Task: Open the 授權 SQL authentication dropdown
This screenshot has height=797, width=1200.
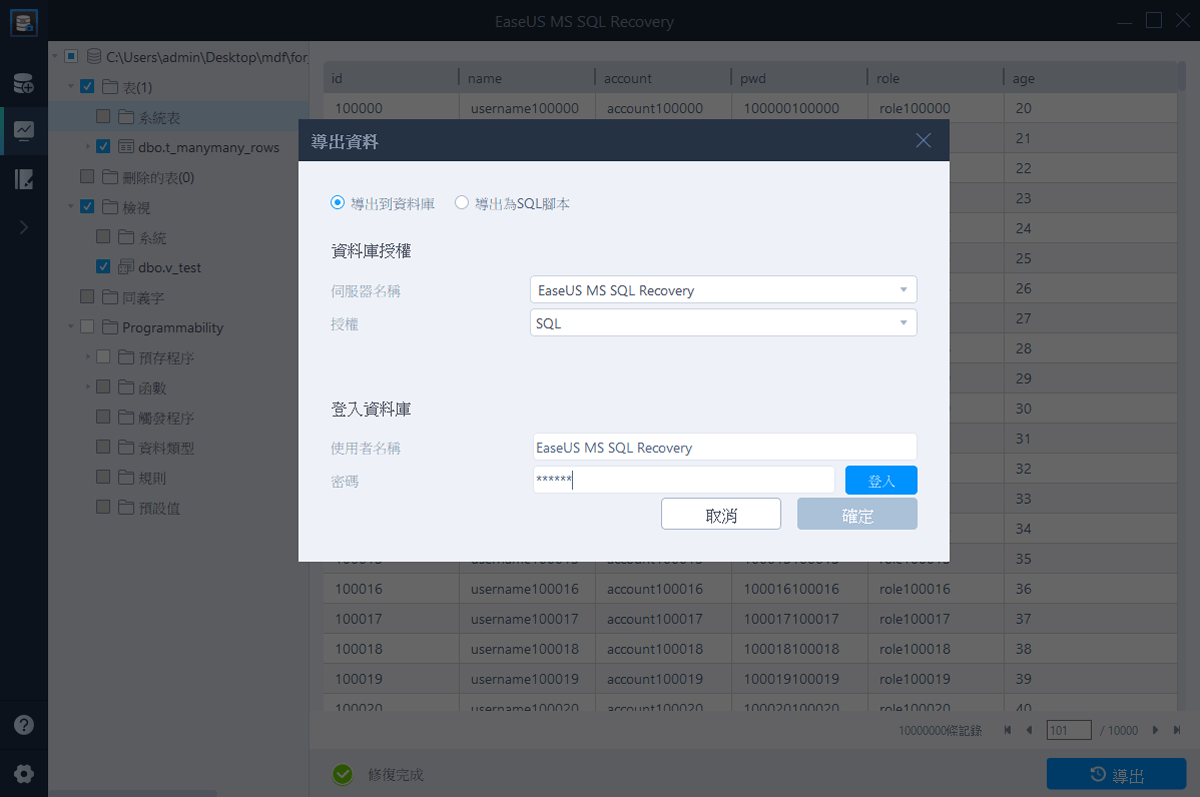Action: pyautogui.click(x=905, y=323)
